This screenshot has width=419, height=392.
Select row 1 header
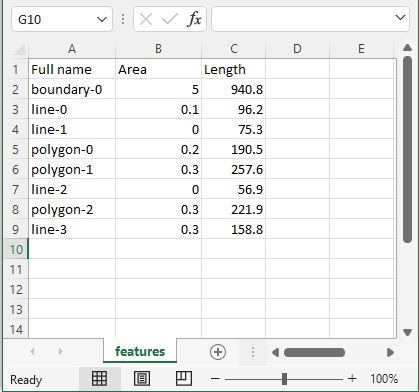15,69
